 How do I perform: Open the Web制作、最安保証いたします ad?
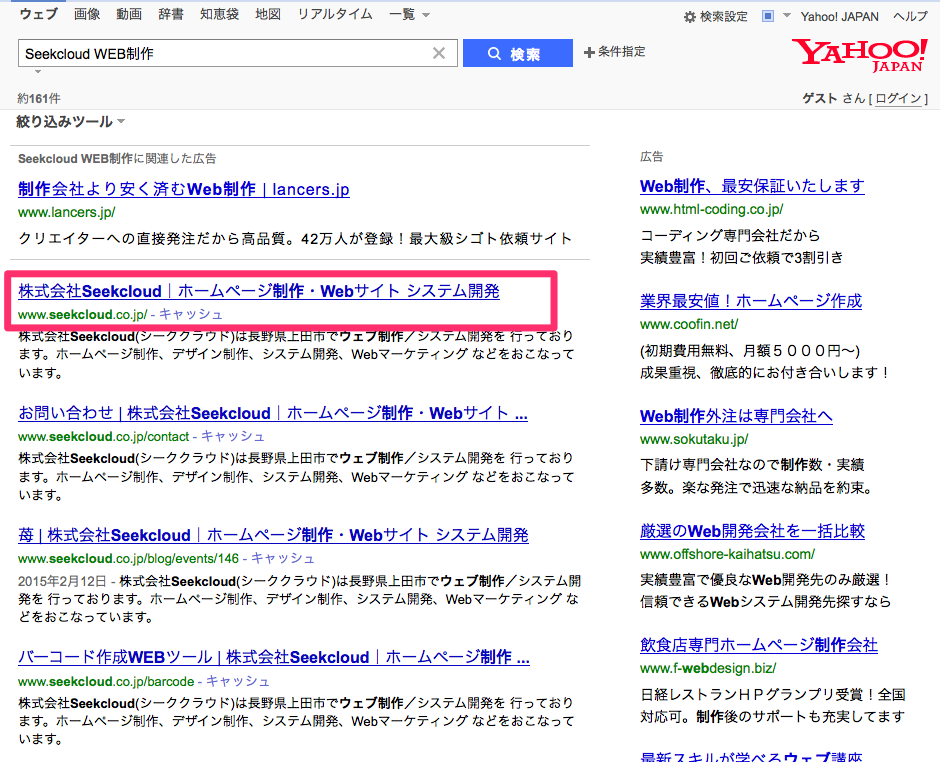752,186
